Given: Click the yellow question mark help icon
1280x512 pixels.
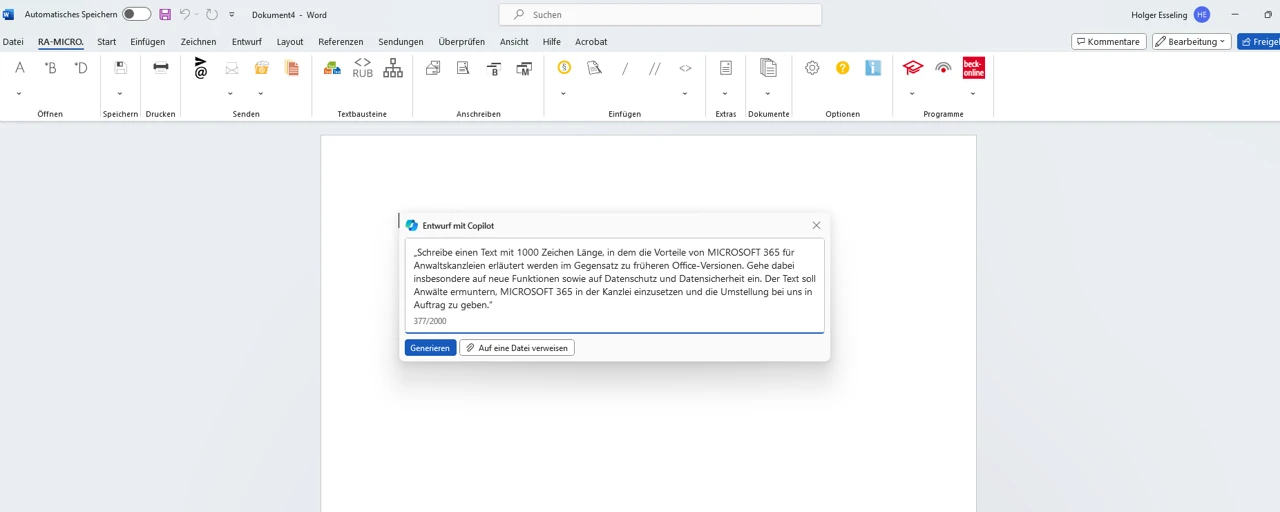Looking at the screenshot, I should click(843, 68).
